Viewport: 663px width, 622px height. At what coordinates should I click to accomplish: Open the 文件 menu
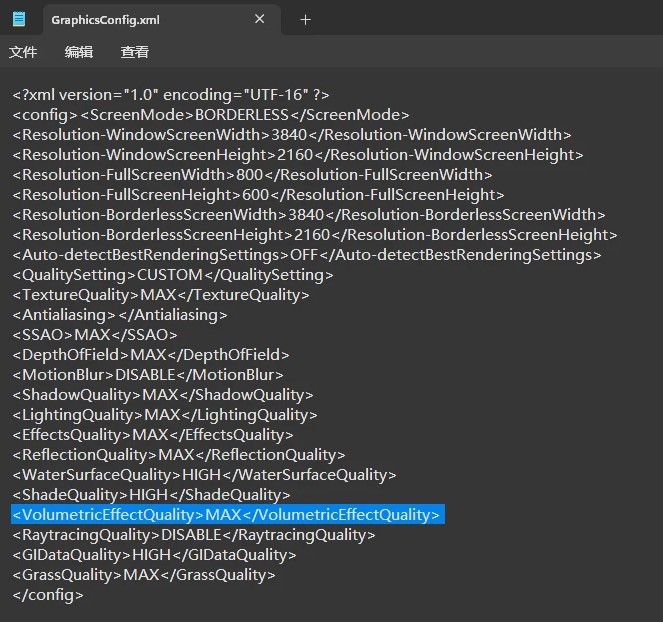(x=23, y=52)
